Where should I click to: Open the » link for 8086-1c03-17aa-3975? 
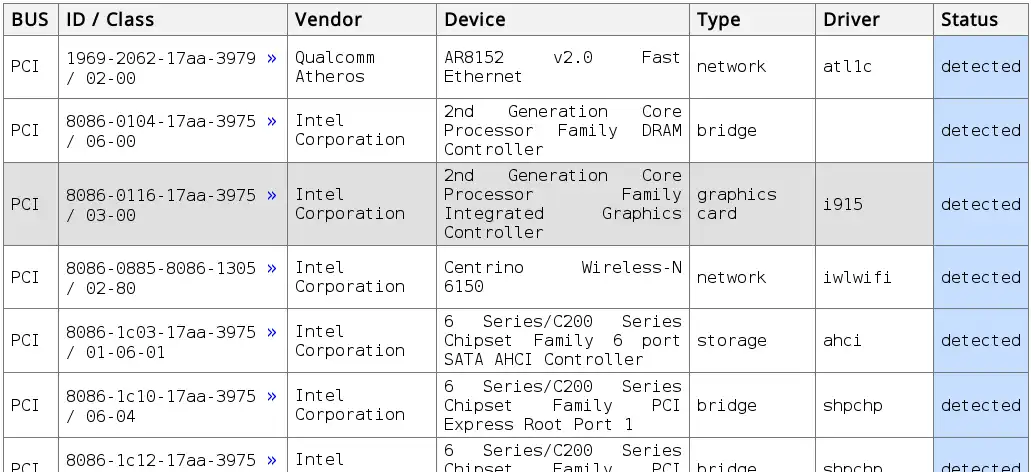(x=272, y=333)
